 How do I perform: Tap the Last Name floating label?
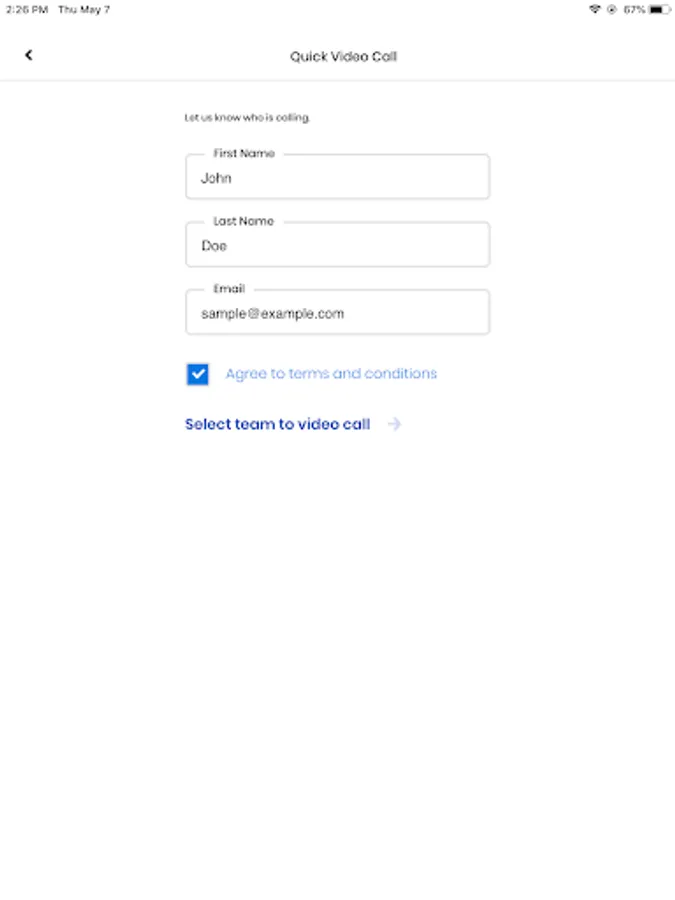tap(243, 221)
